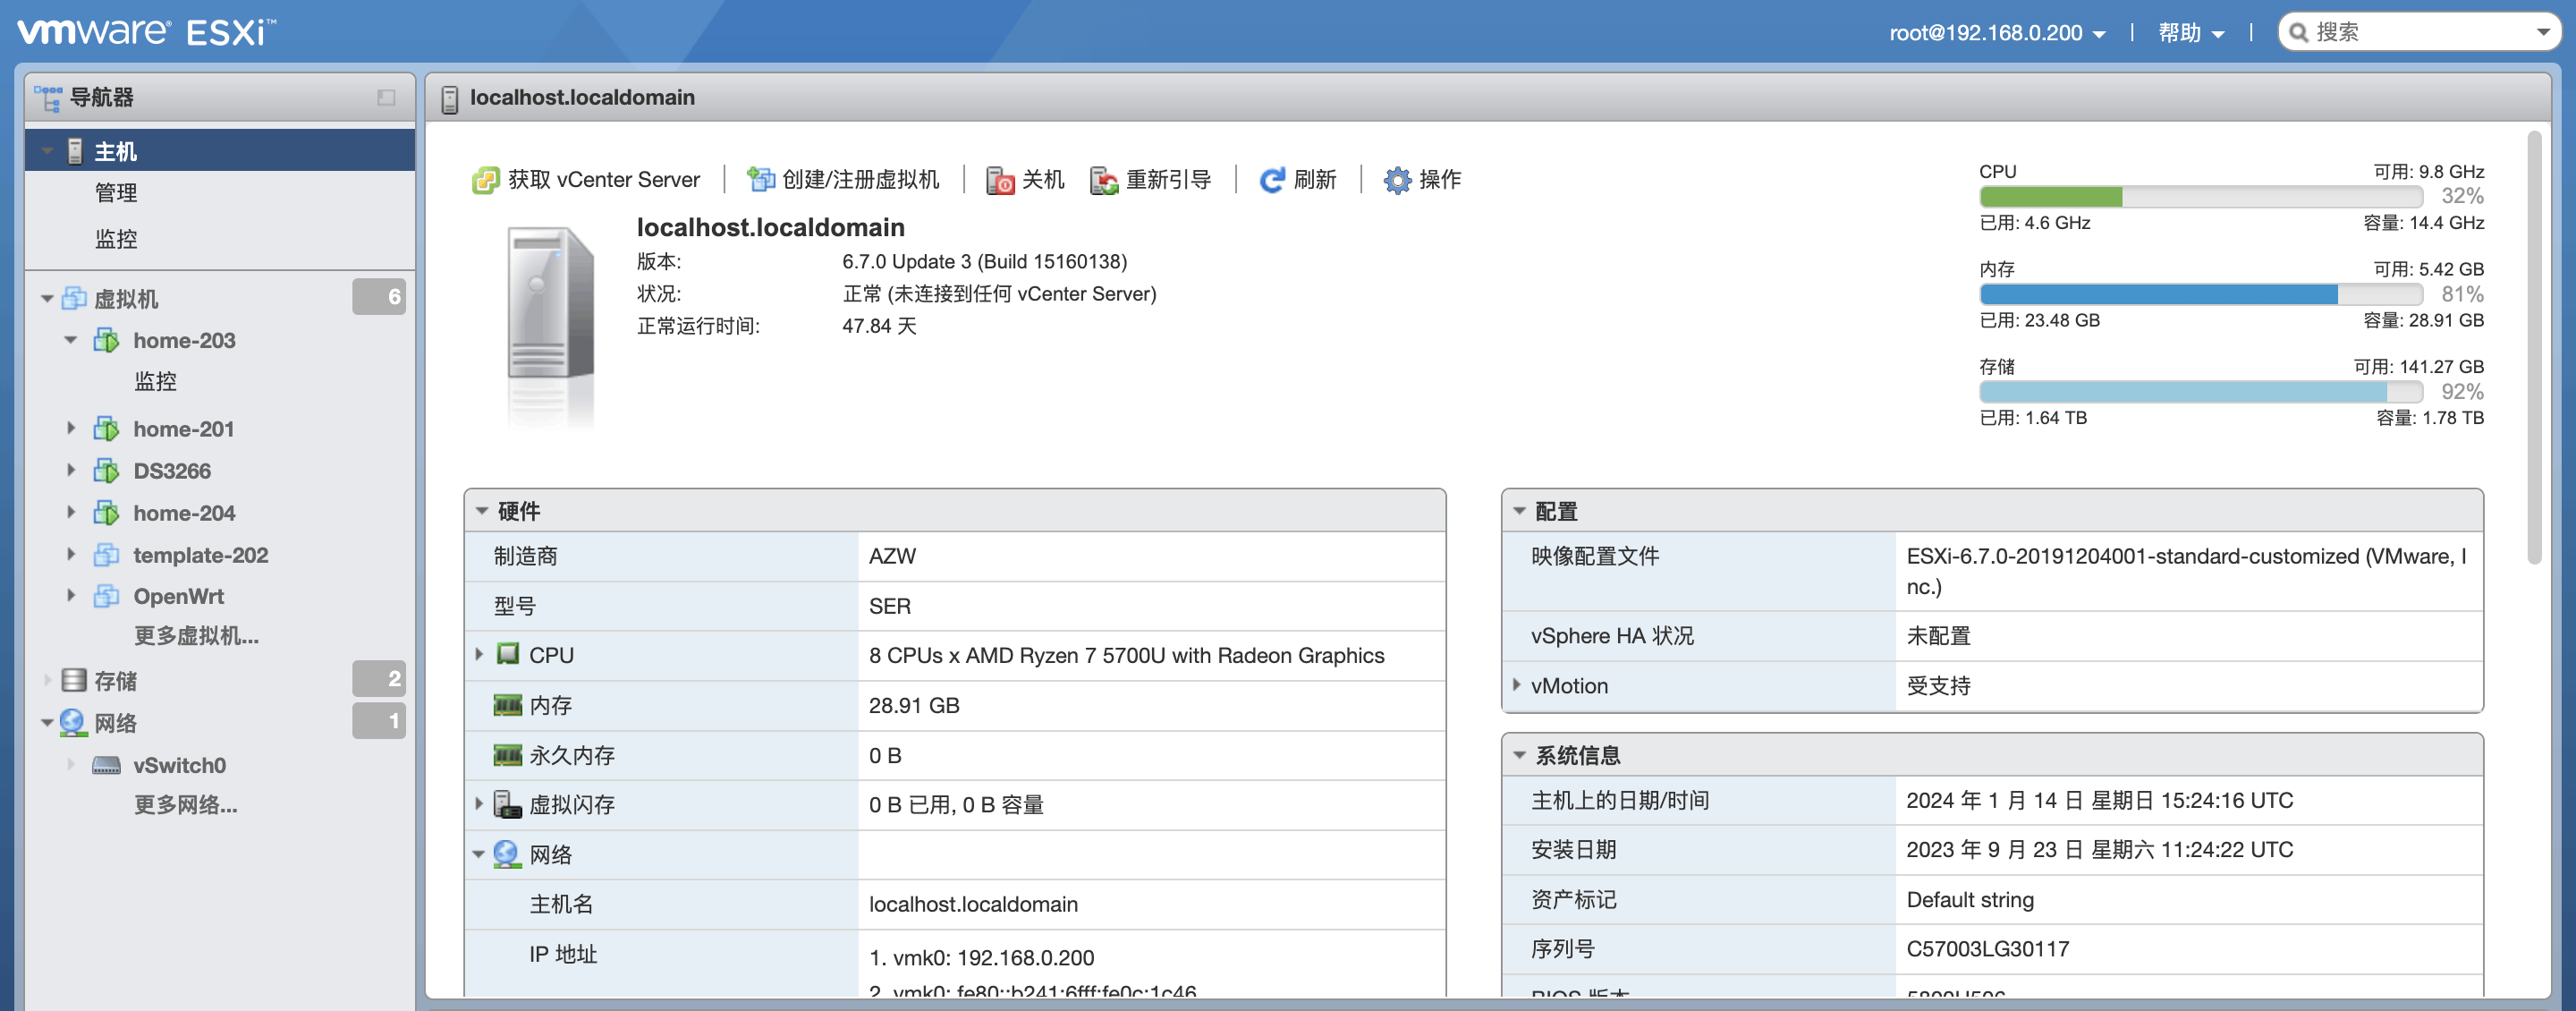Collapse the 网络 navigator tree node
This screenshot has width=2576, height=1011.
click(x=47, y=723)
